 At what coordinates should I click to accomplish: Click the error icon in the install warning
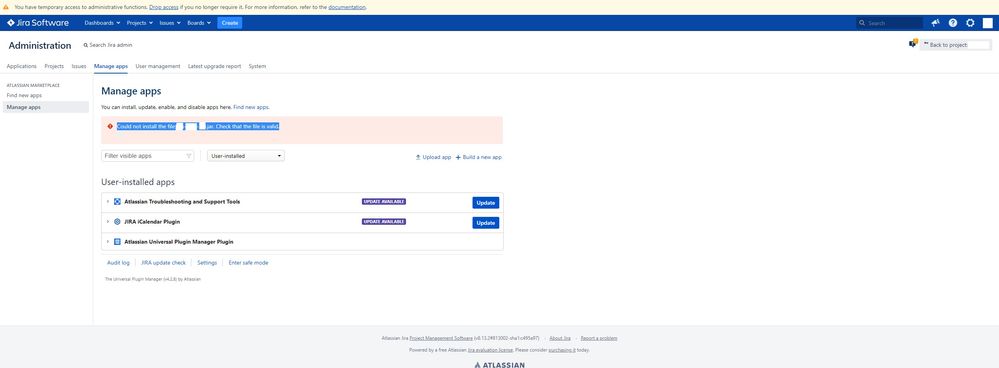(x=110, y=126)
